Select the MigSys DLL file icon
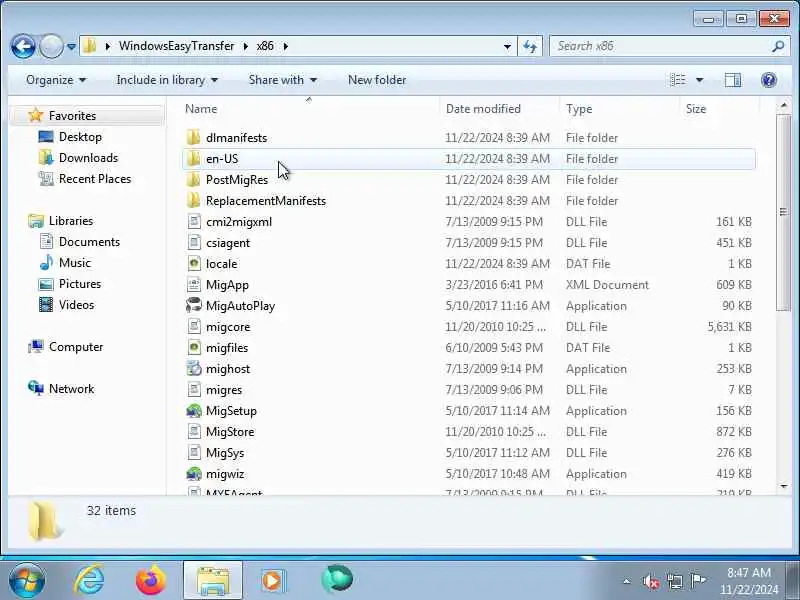The width and height of the screenshot is (800, 600). tap(193, 452)
